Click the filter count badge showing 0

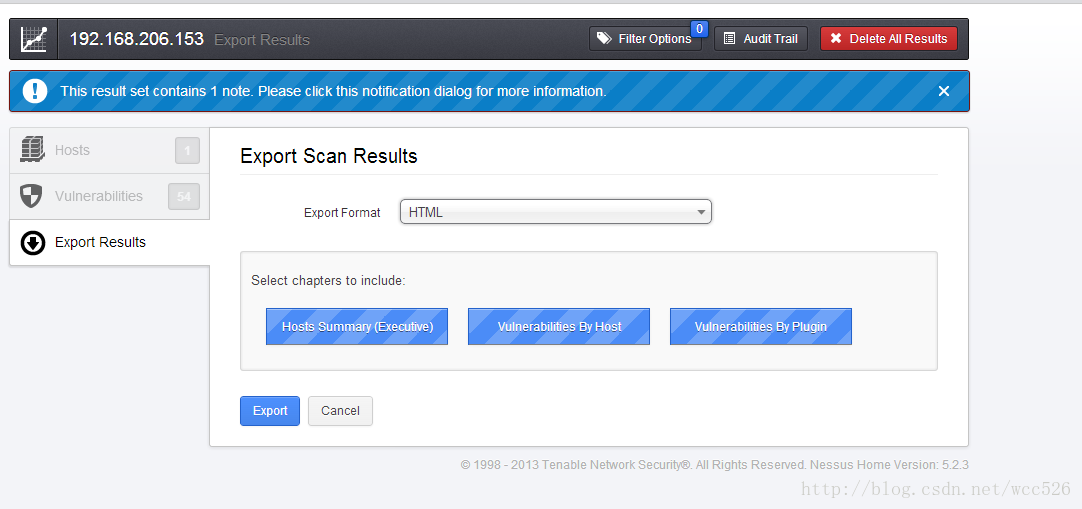(700, 29)
